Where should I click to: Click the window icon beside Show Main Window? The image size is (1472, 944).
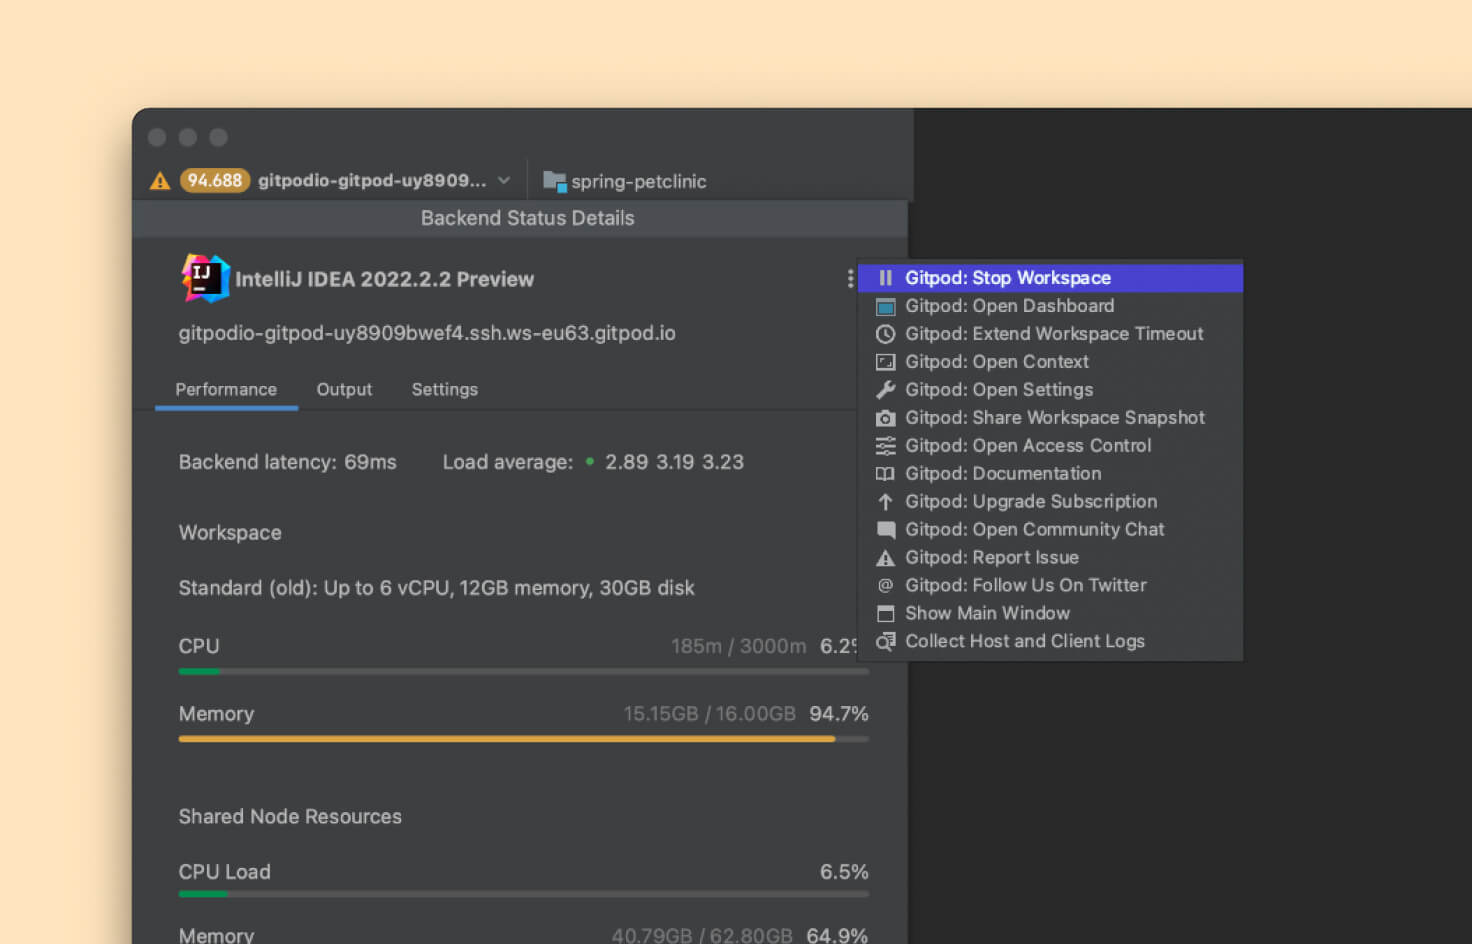click(885, 613)
